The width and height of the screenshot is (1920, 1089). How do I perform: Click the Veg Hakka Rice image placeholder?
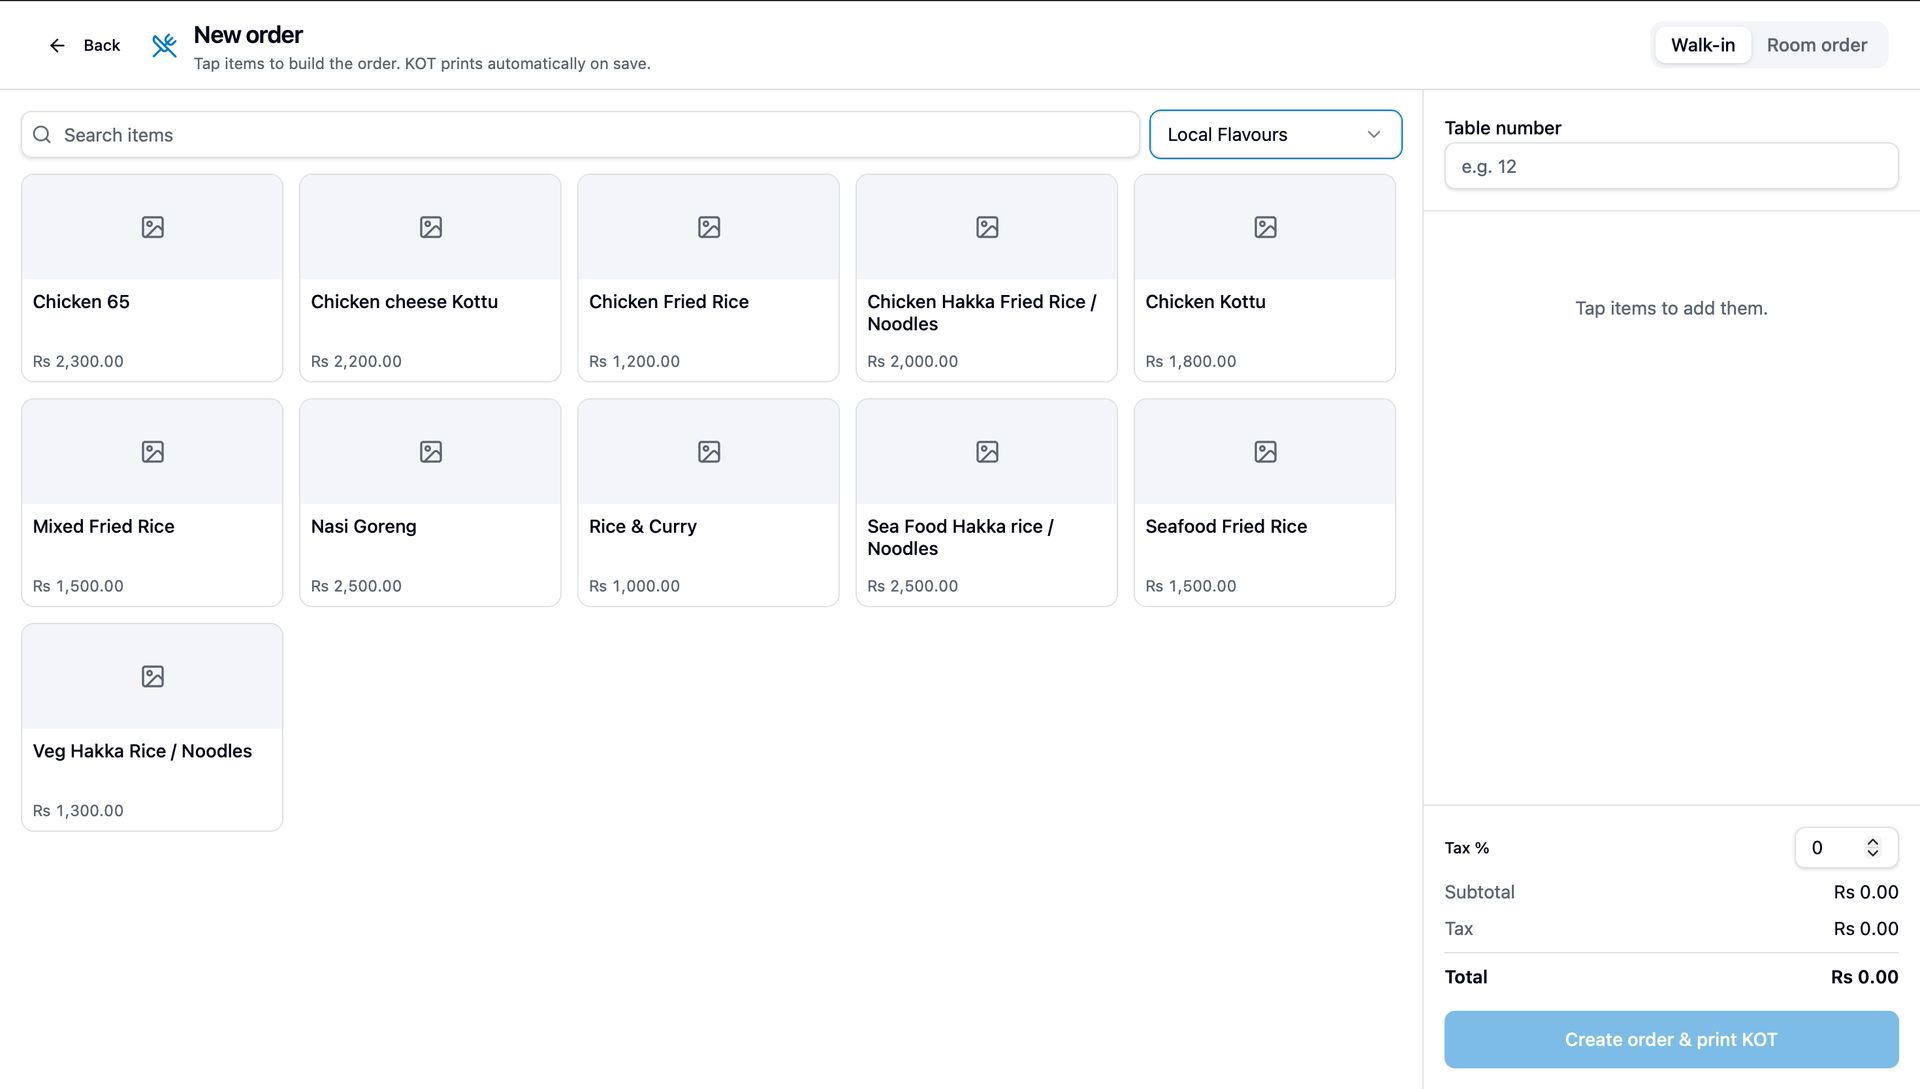click(152, 677)
